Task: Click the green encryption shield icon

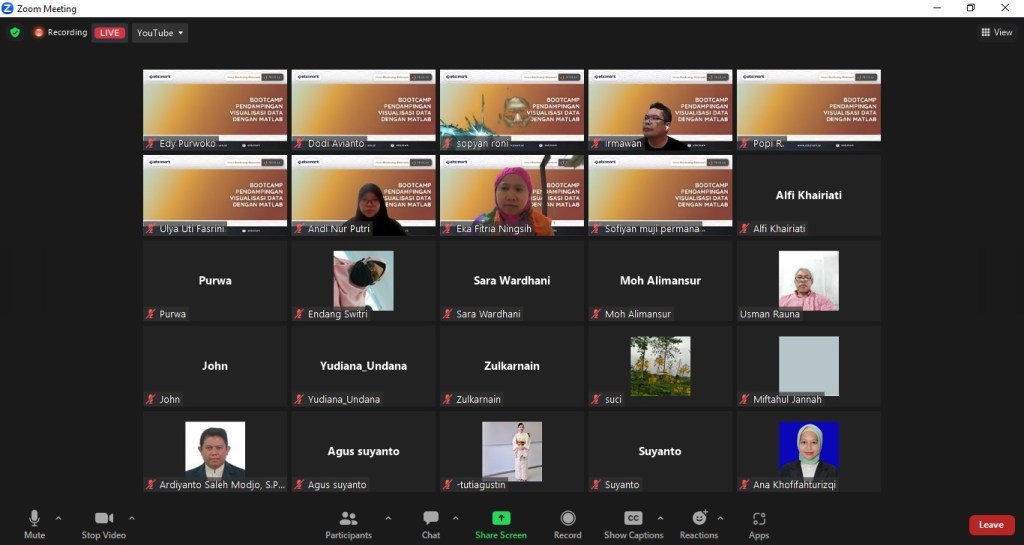Action: 15,32
